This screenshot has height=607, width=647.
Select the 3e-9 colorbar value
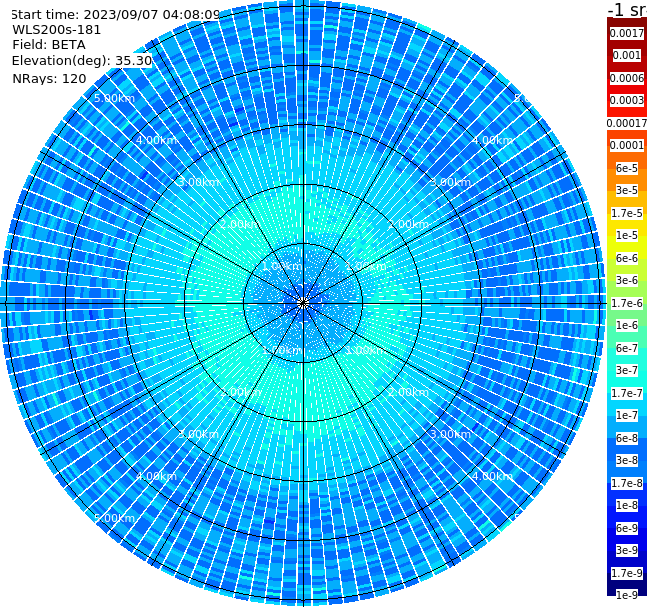click(x=627, y=550)
